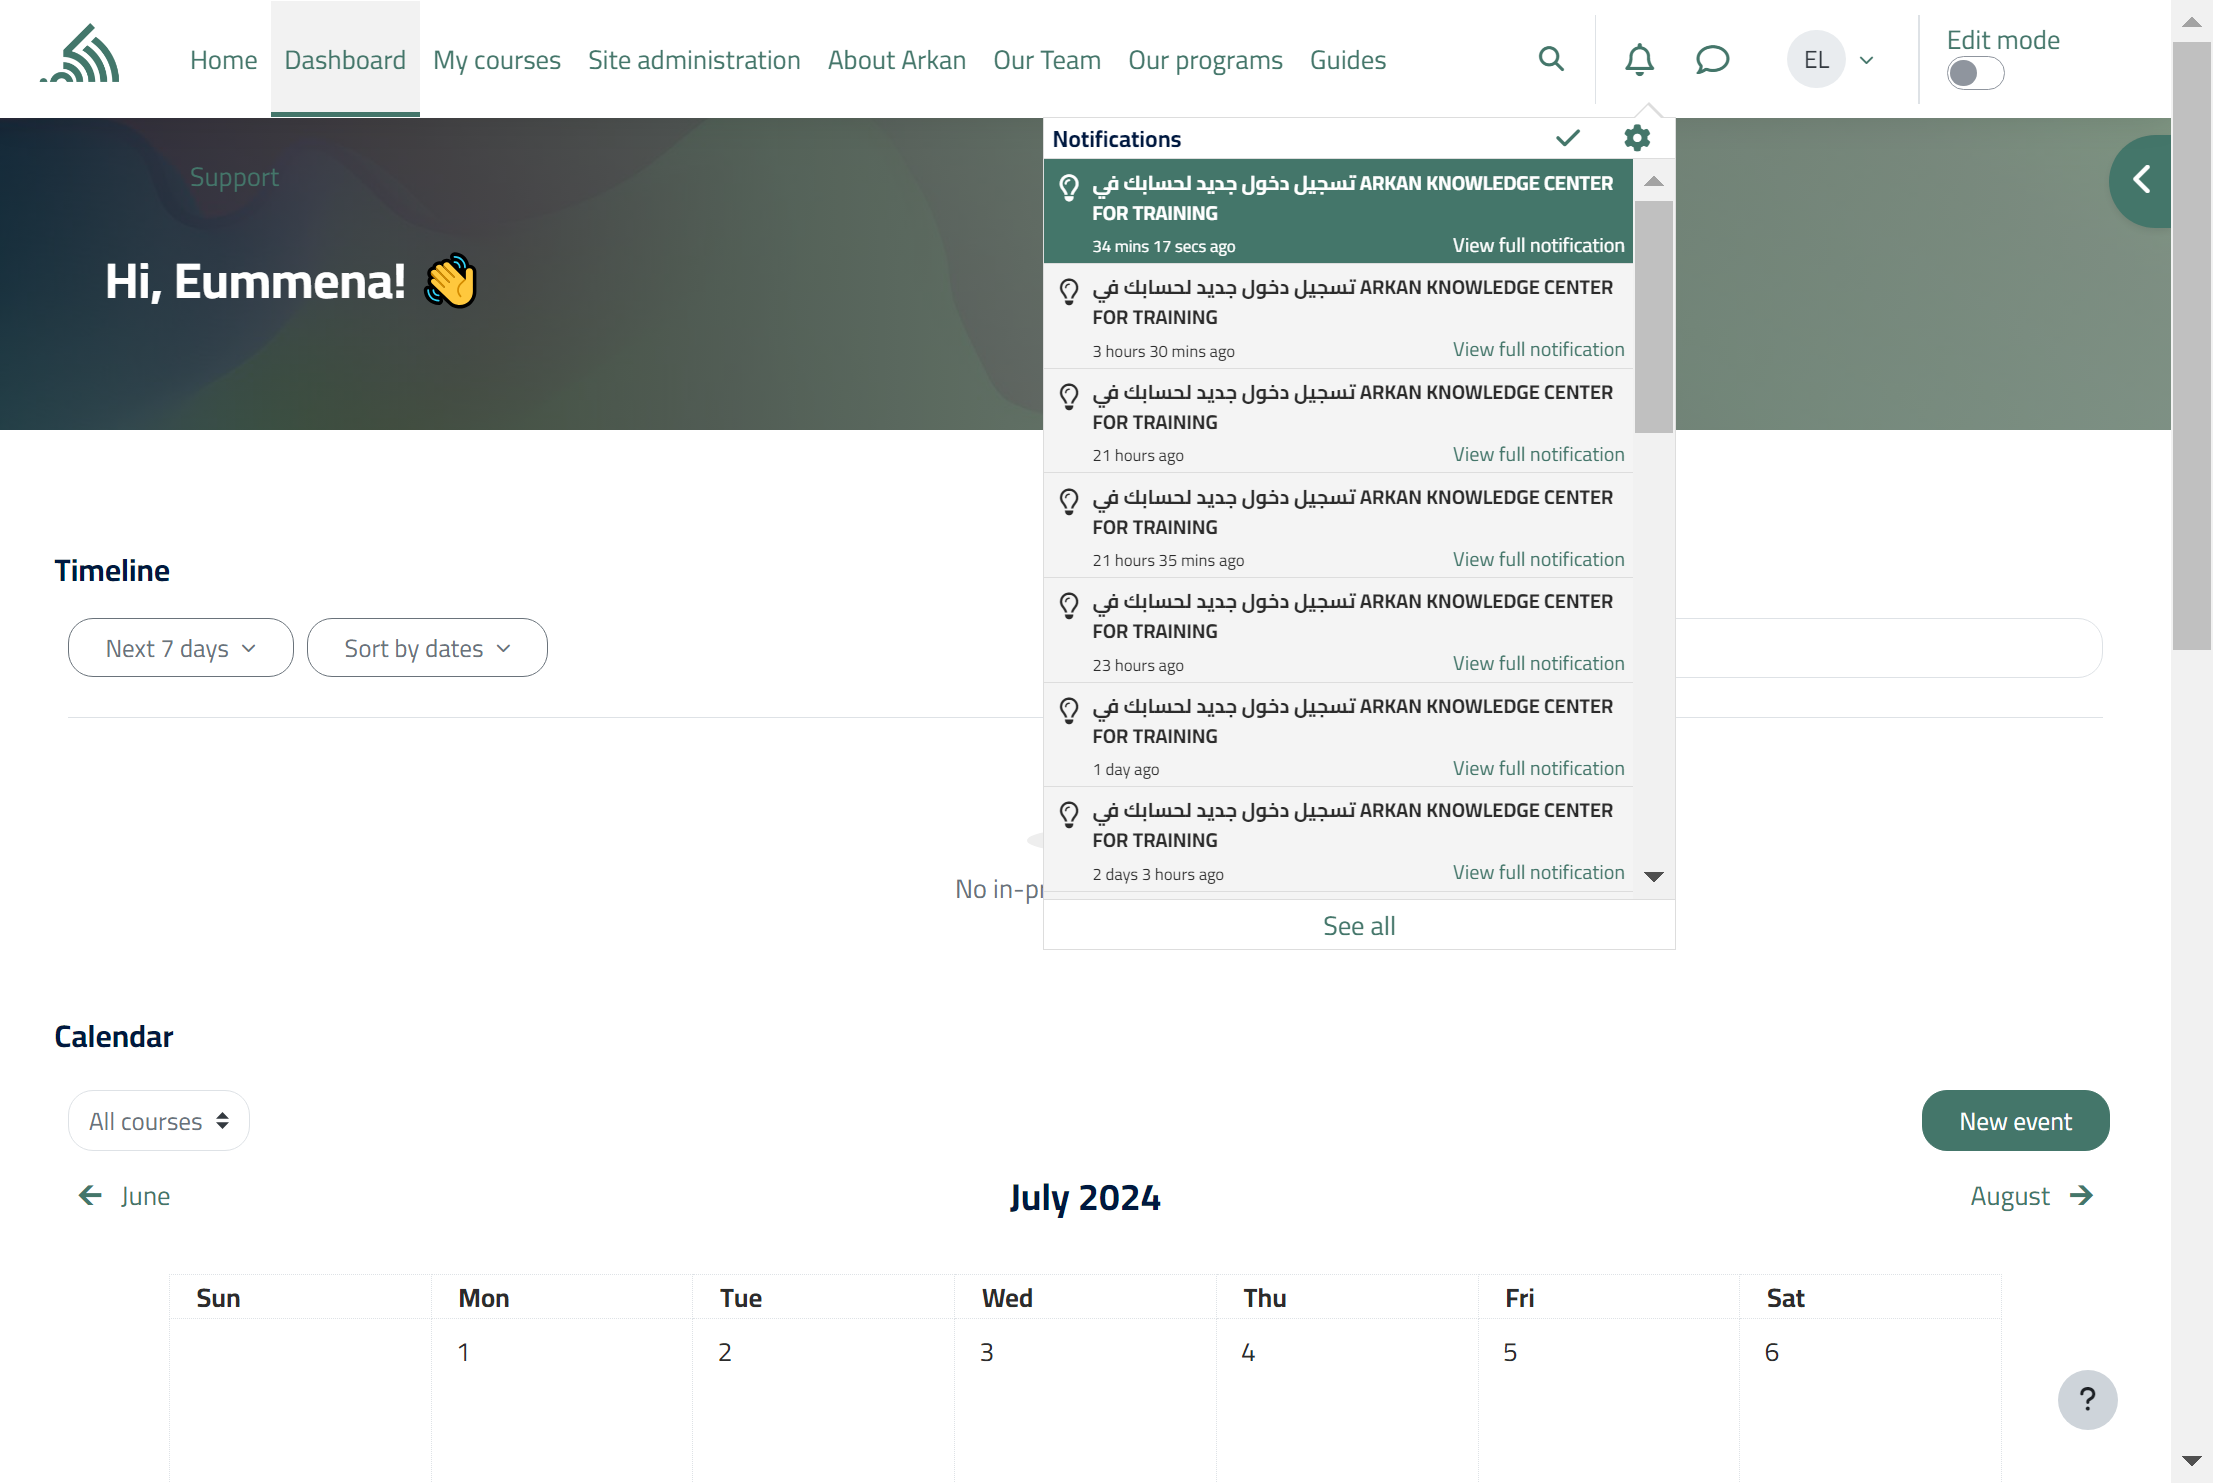
Task: Go to Home in navigation
Action: pos(223,60)
